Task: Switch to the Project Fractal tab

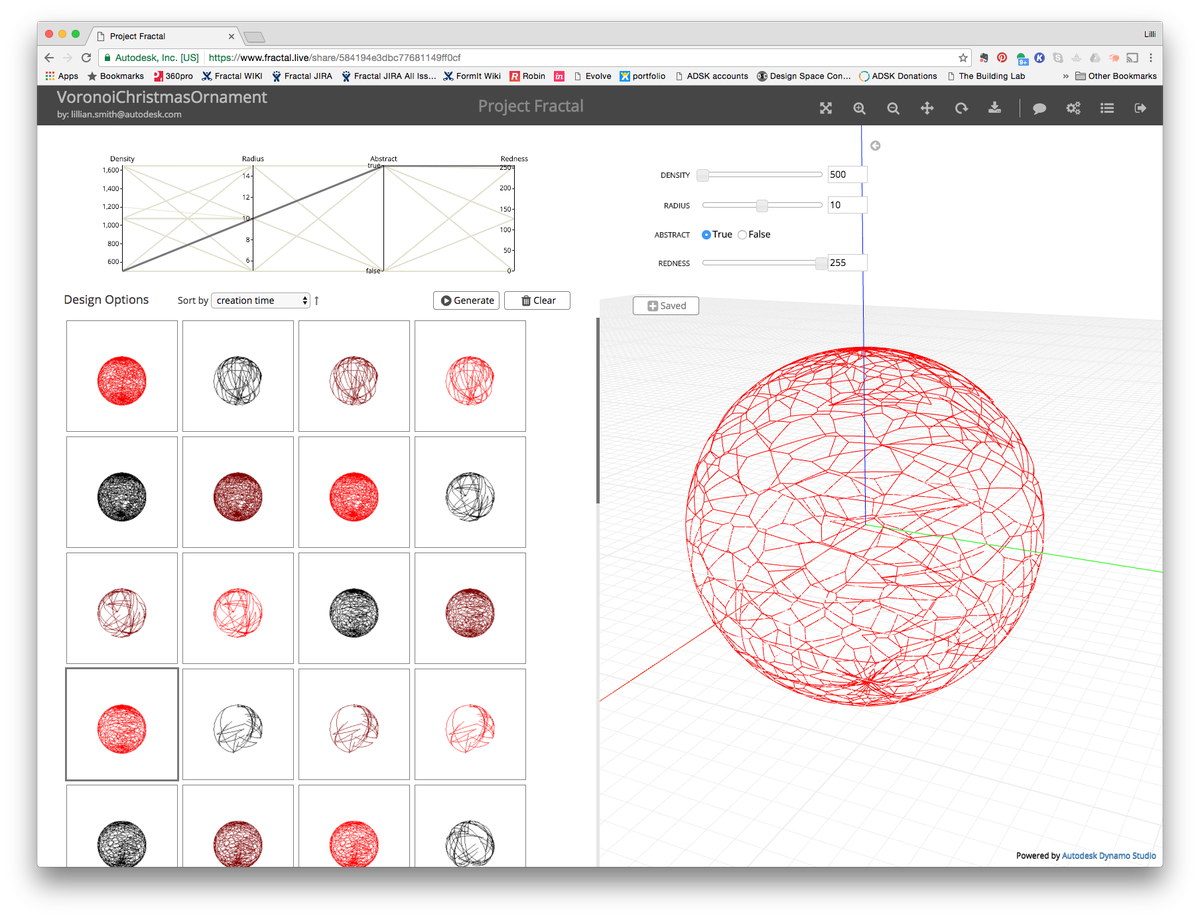Action: [165, 36]
